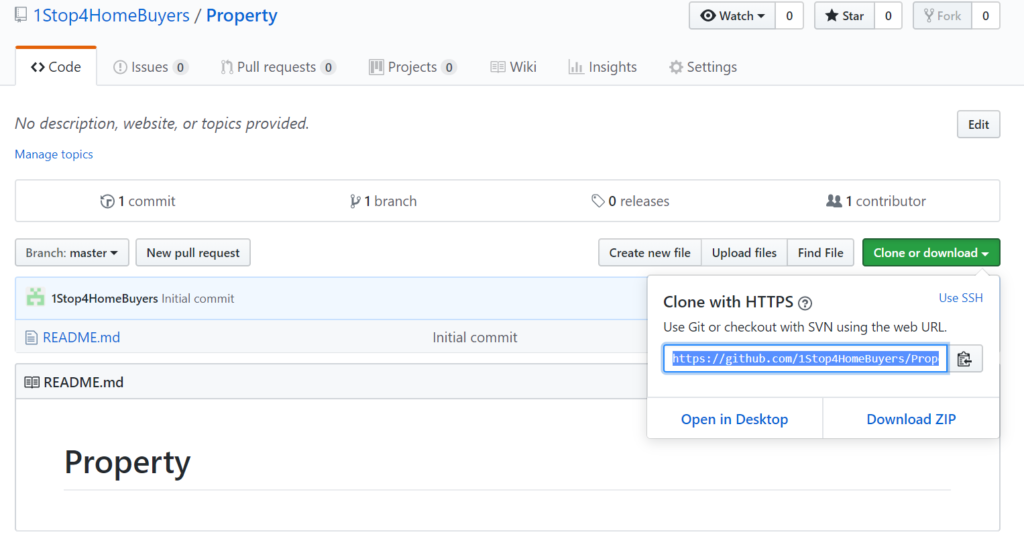Click the help question mark beside Clone with HTTPS
Image resolution: width=1024 pixels, height=549 pixels.
(805, 303)
